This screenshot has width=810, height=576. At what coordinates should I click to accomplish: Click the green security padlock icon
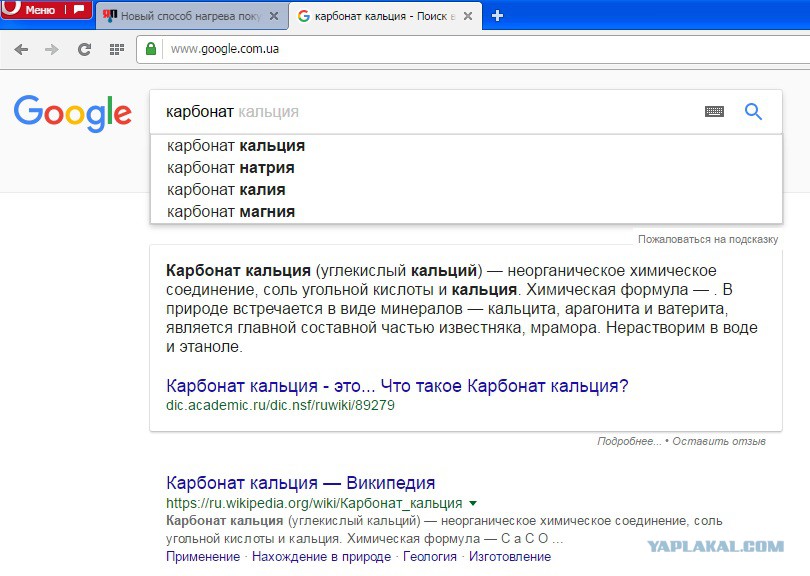click(x=151, y=49)
